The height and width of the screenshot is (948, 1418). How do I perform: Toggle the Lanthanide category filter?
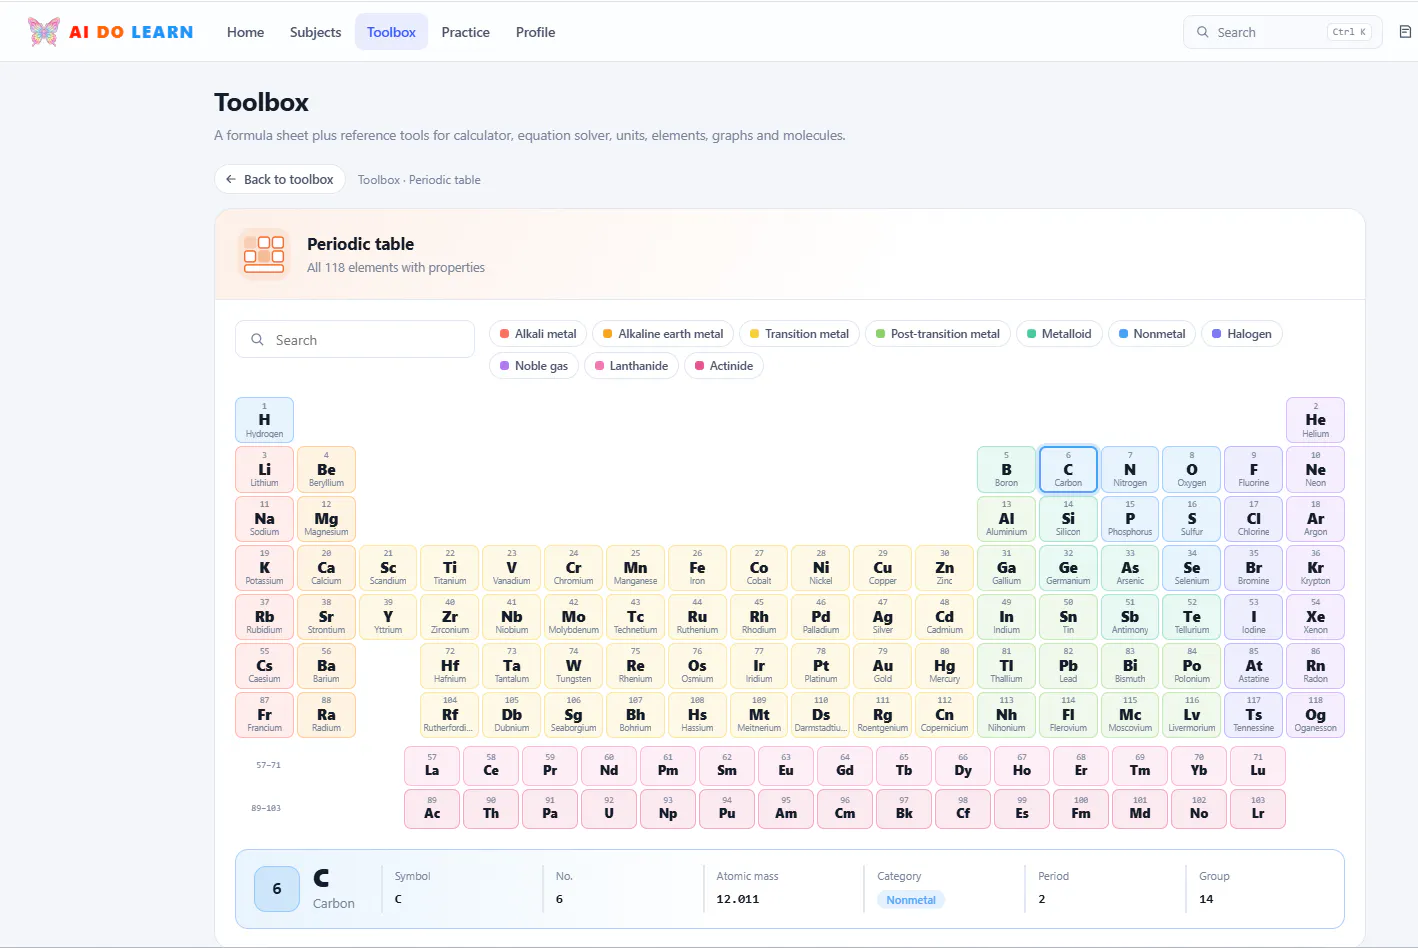pyautogui.click(x=631, y=366)
